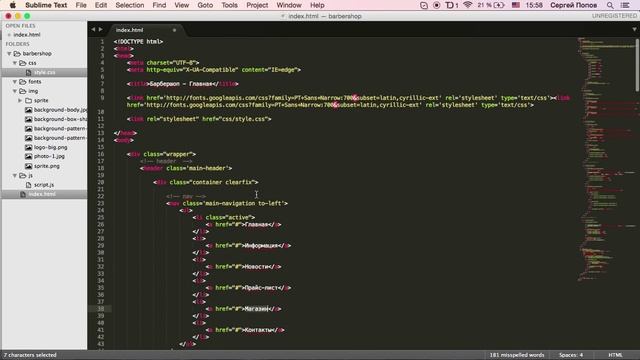Open the Edit menu
The height and width of the screenshot is (360, 640).
pyautogui.click(x=101, y=5)
